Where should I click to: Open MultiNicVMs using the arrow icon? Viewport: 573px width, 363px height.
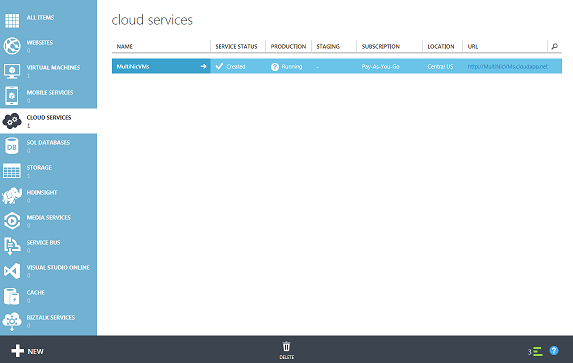pos(204,66)
